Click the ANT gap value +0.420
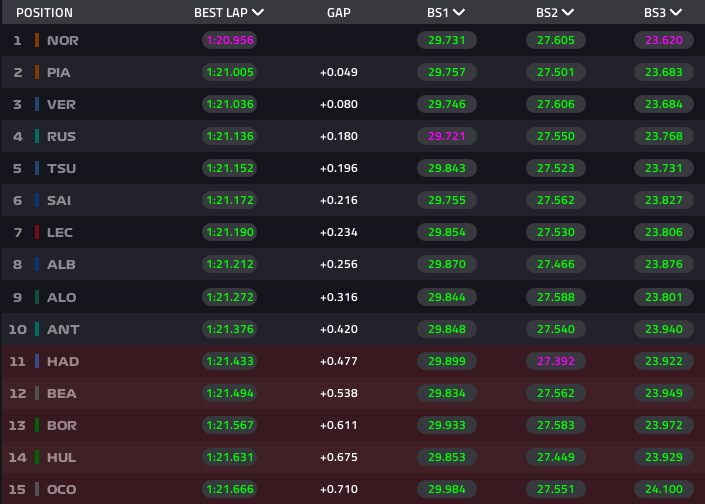 [339, 329]
